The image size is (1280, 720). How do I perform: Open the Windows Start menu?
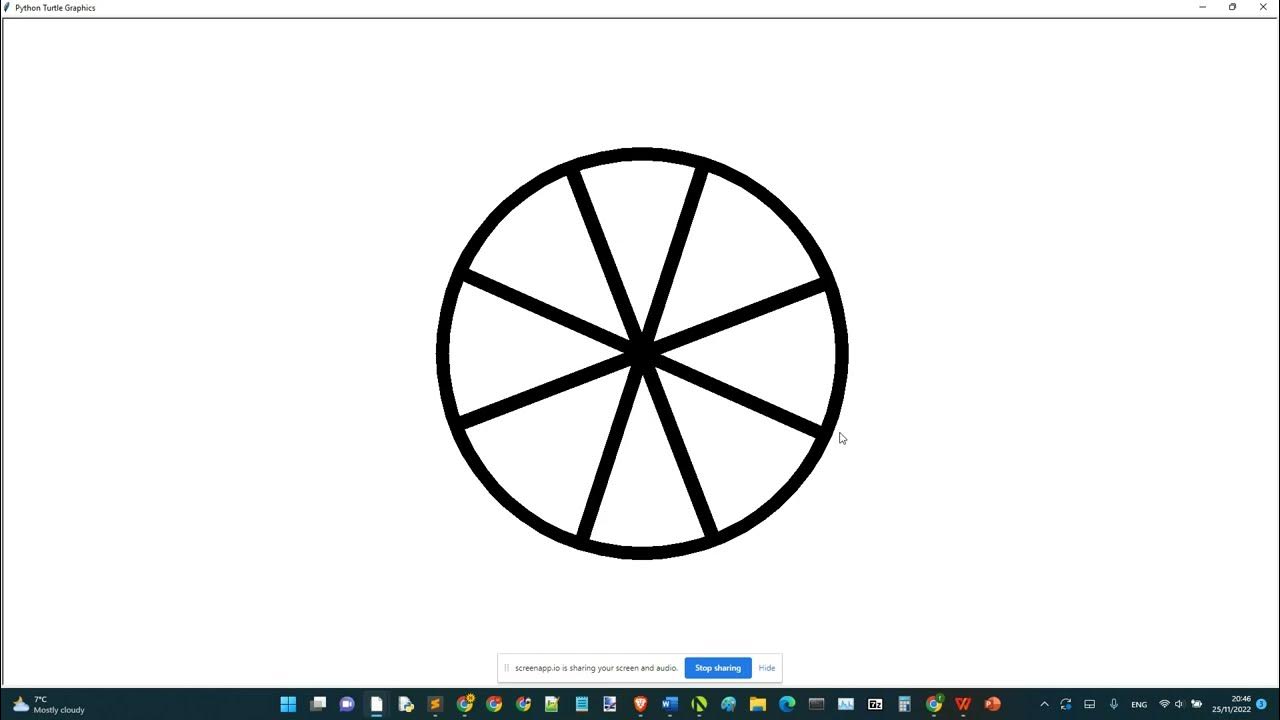pos(288,704)
